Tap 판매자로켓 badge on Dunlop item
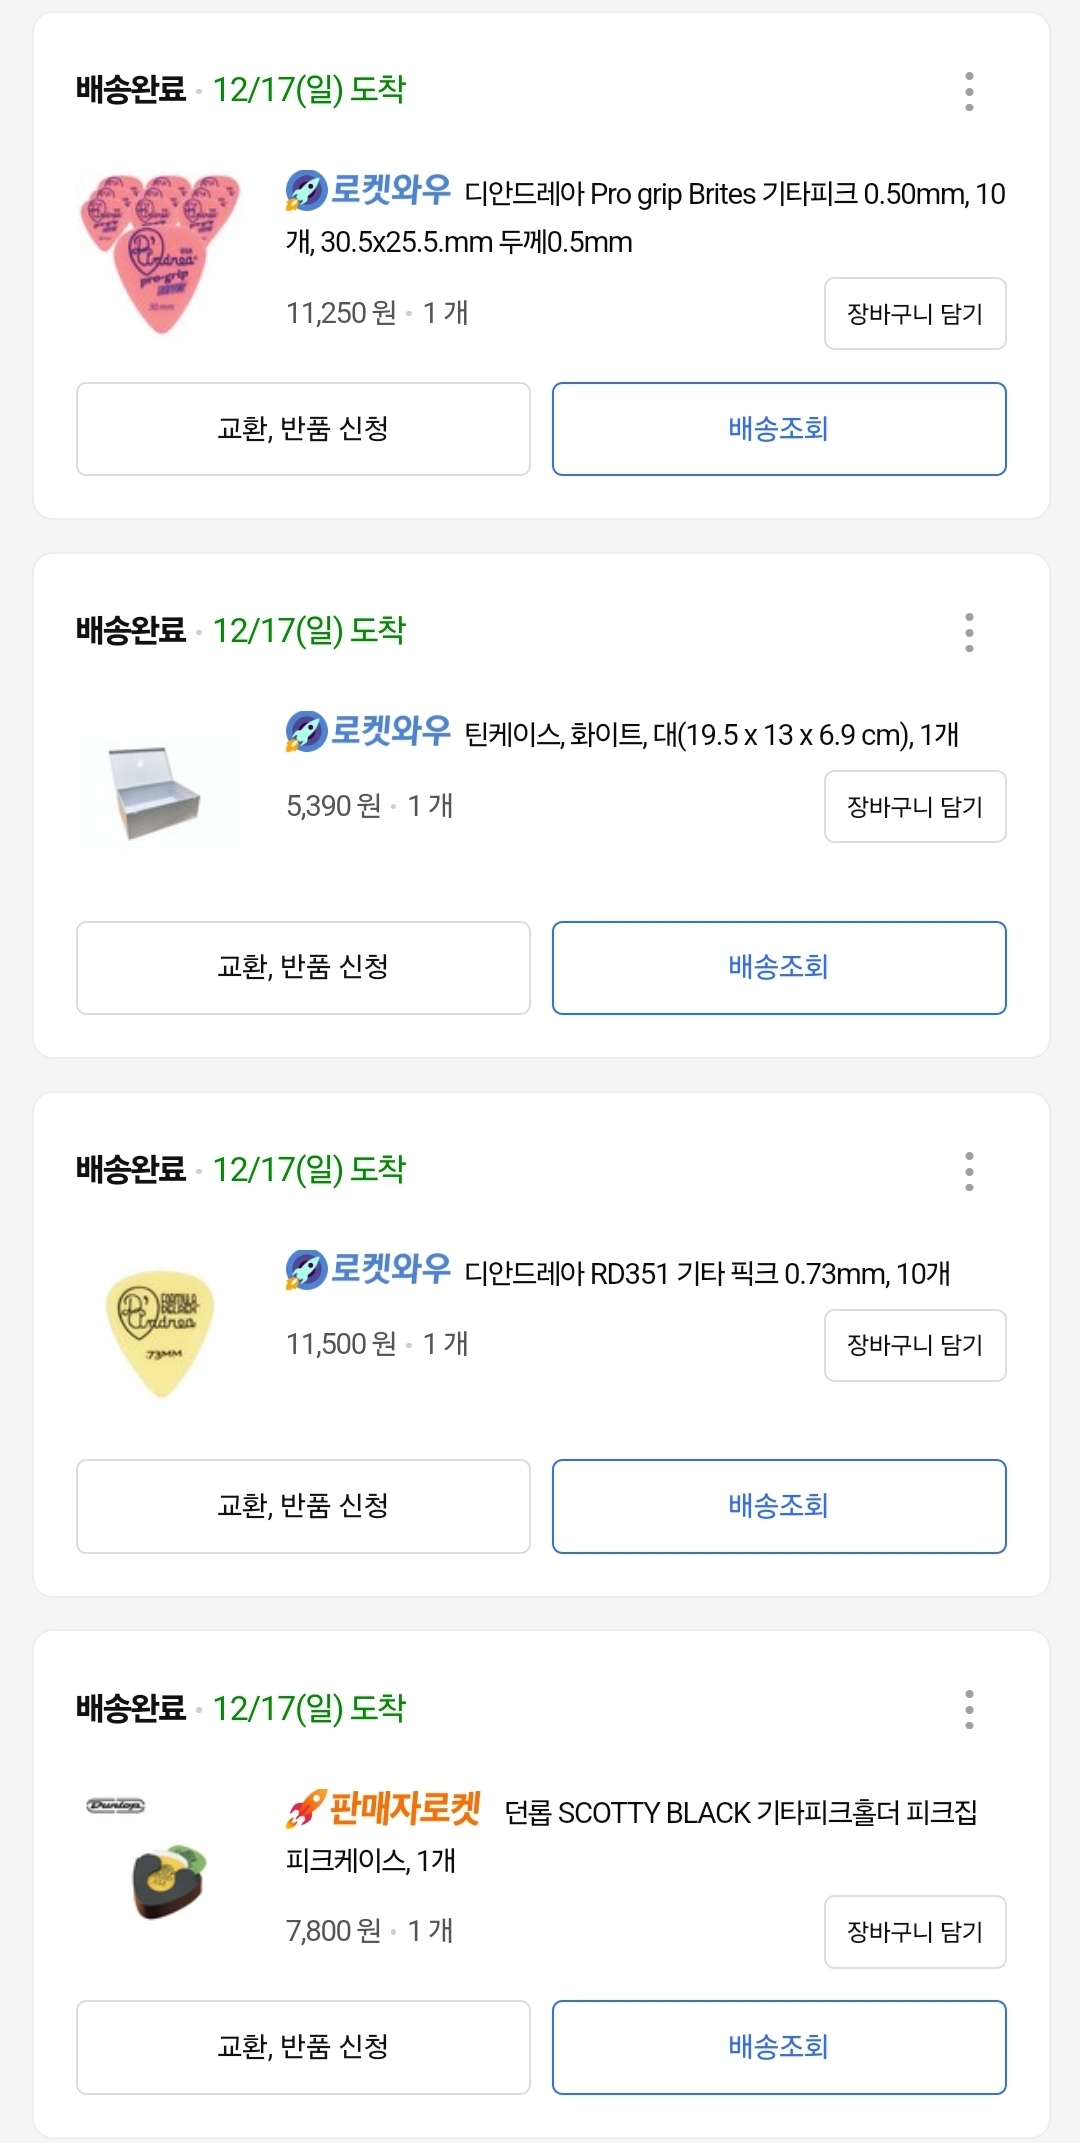 pyautogui.click(x=383, y=1808)
